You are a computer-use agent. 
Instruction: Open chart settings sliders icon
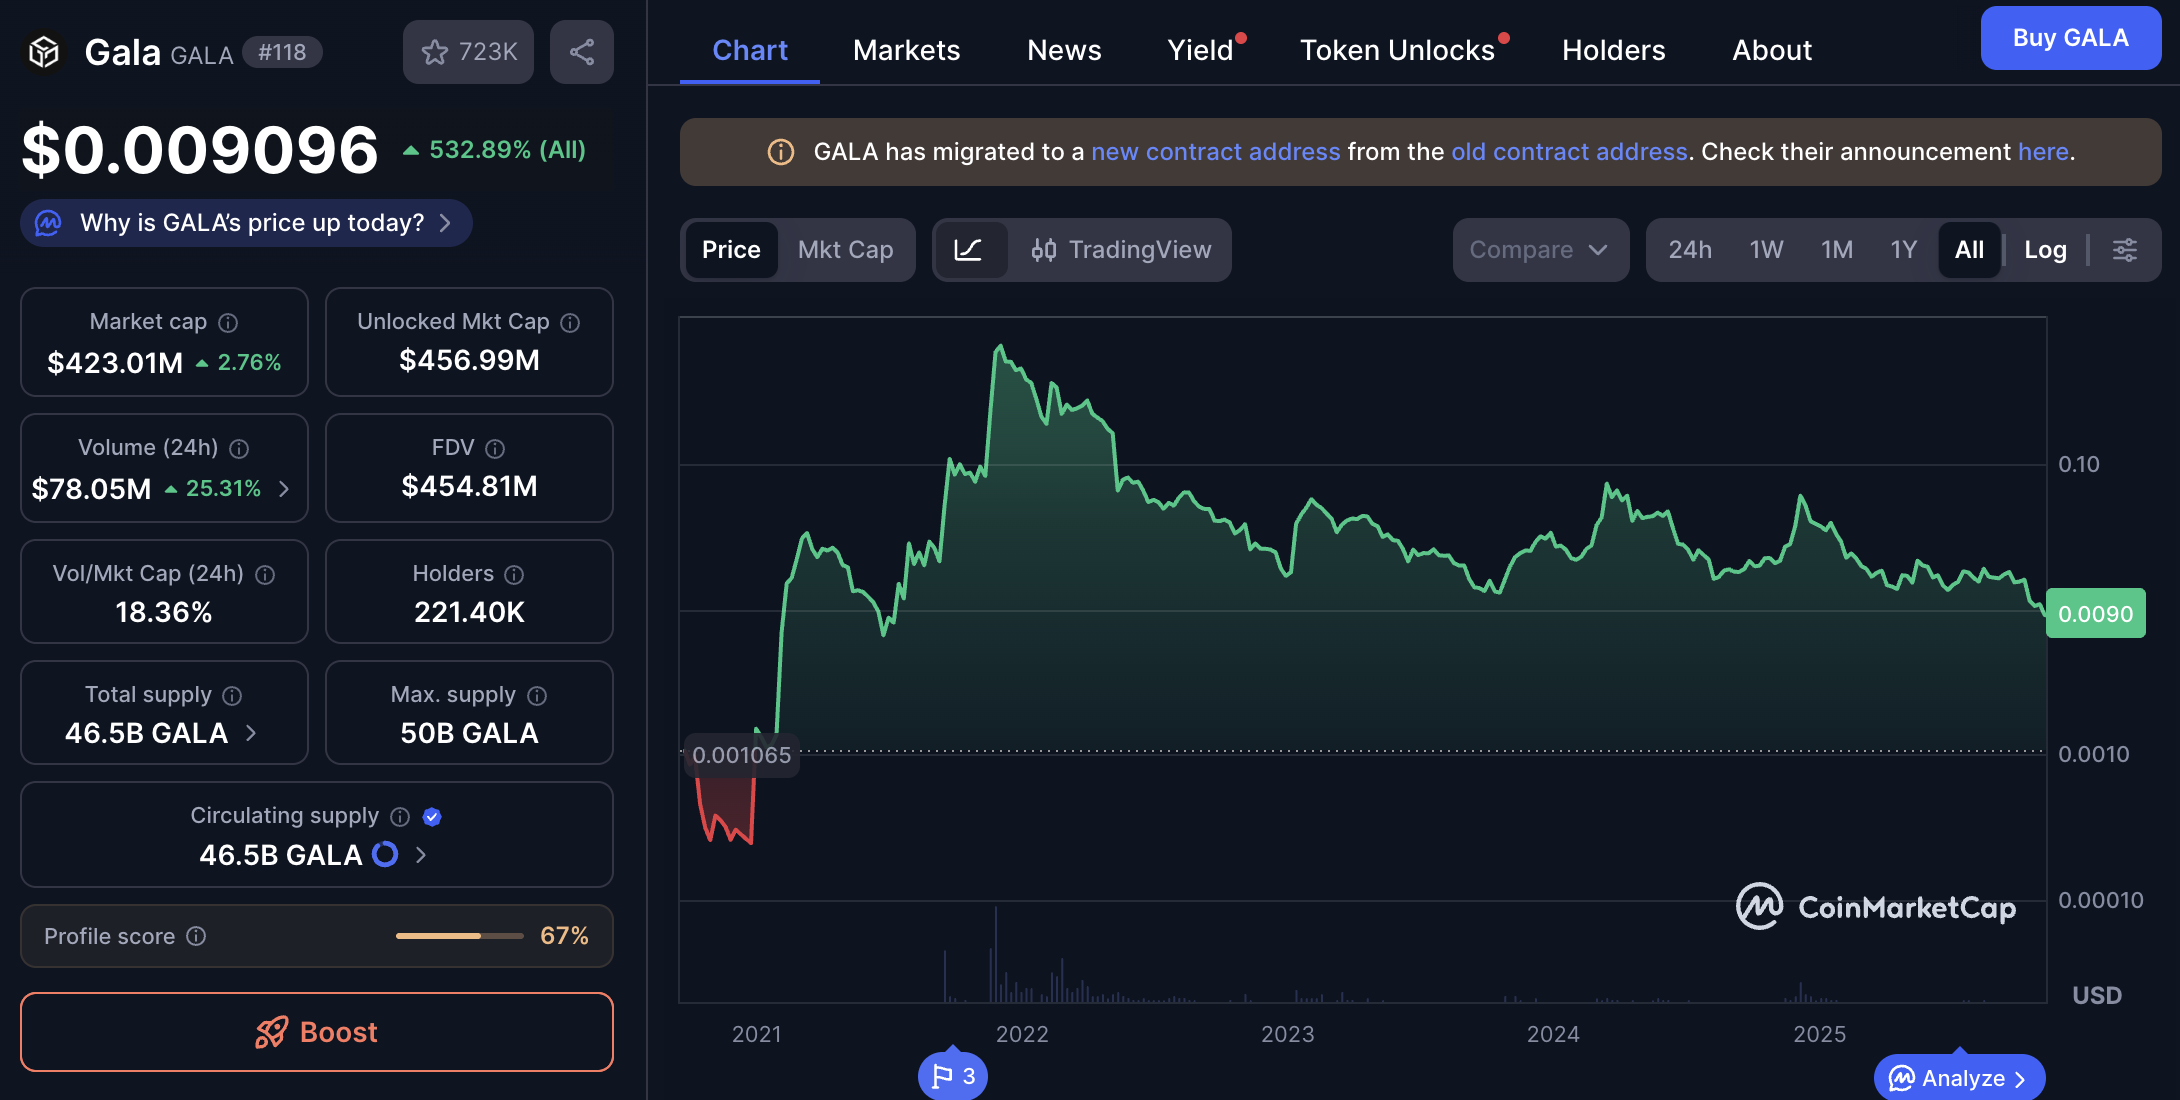tap(2125, 250)
